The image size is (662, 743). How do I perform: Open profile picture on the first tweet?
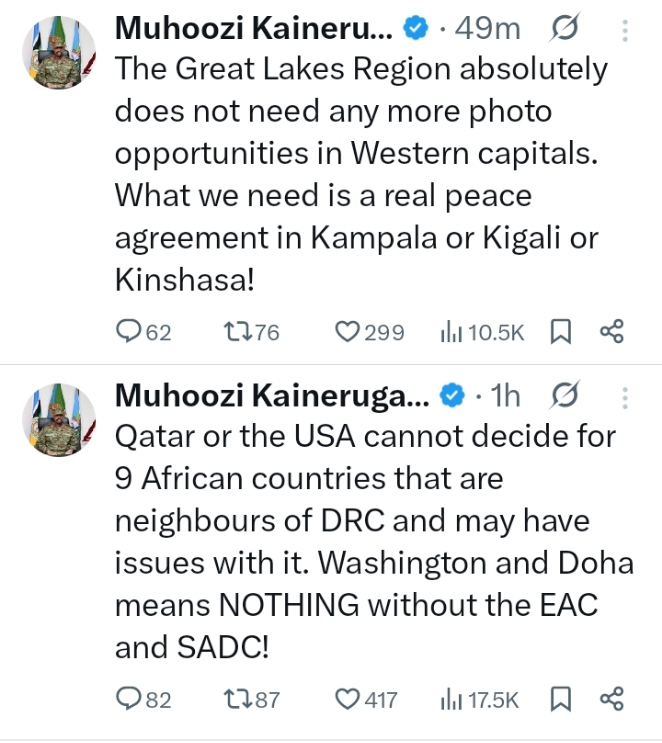point(60,53)
